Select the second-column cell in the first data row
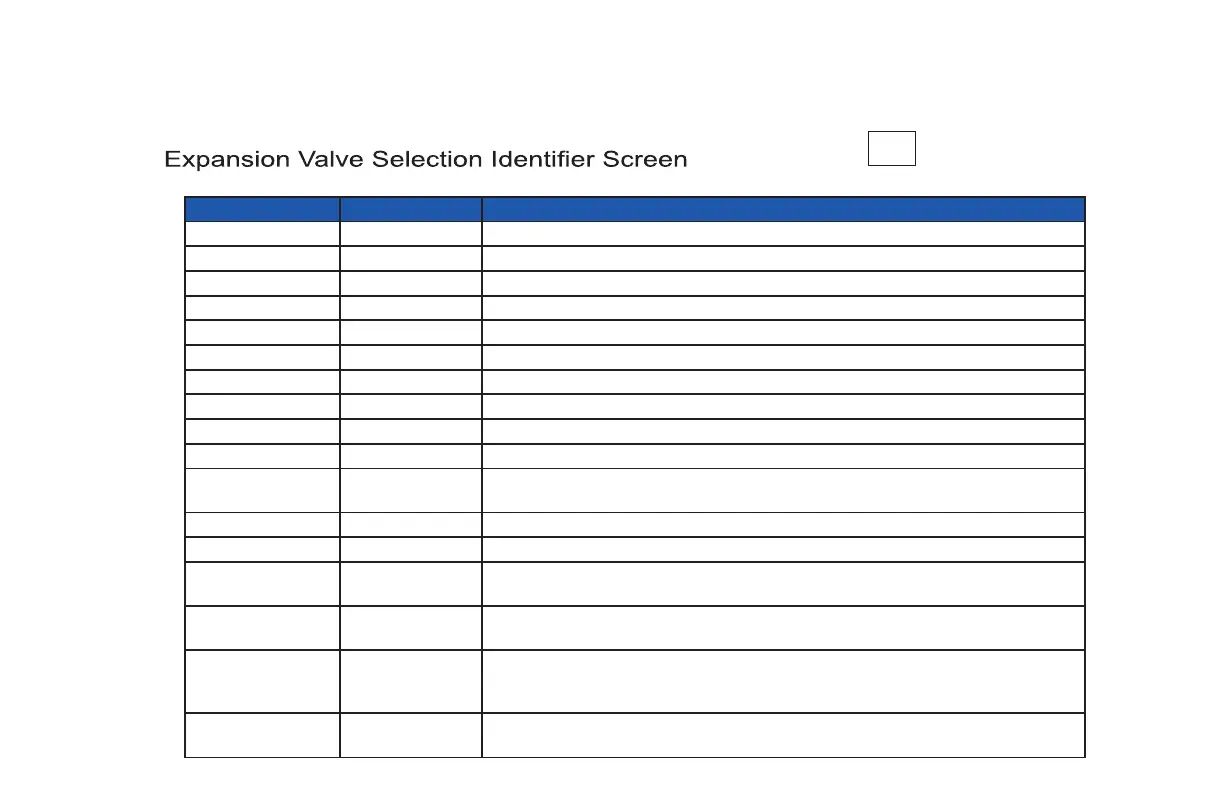Screen dimensions: 1224x792 click(410, 233)
